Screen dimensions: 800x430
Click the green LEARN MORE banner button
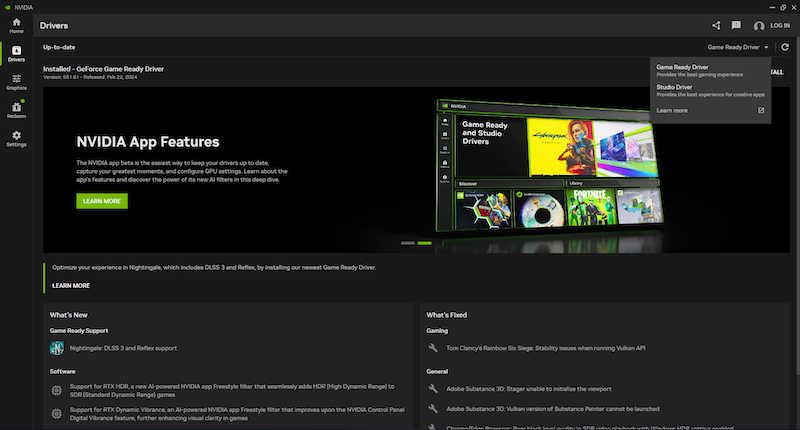pyautogui.click(x=102, y=201)
